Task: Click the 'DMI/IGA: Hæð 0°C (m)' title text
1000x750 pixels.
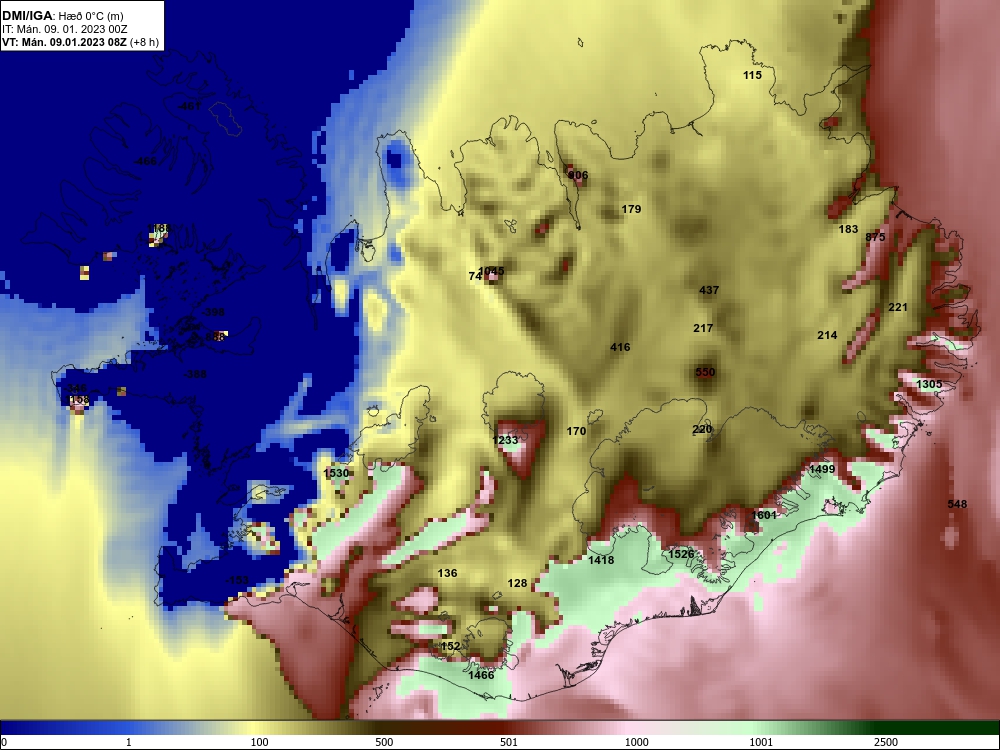Action: pos(62,16)
